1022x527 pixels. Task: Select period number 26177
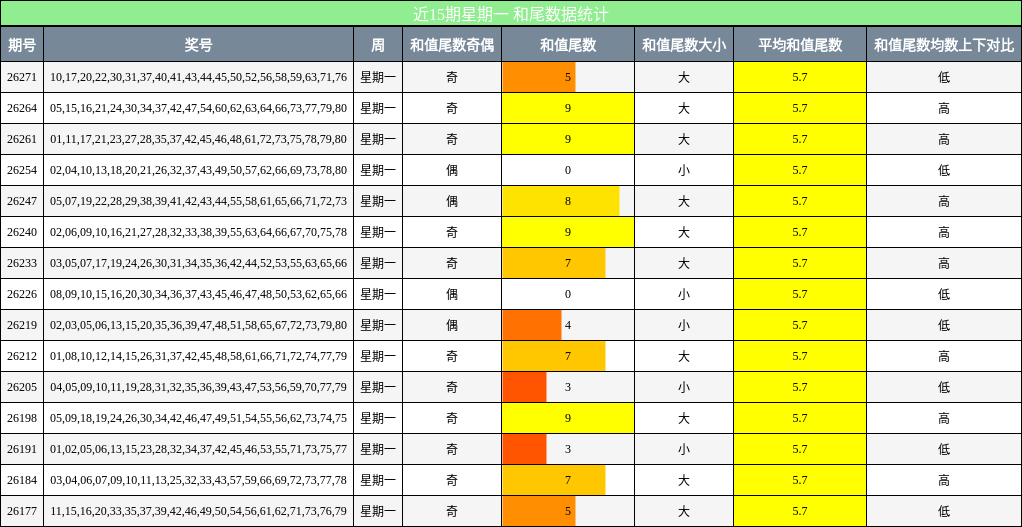(x=22, y=511)
